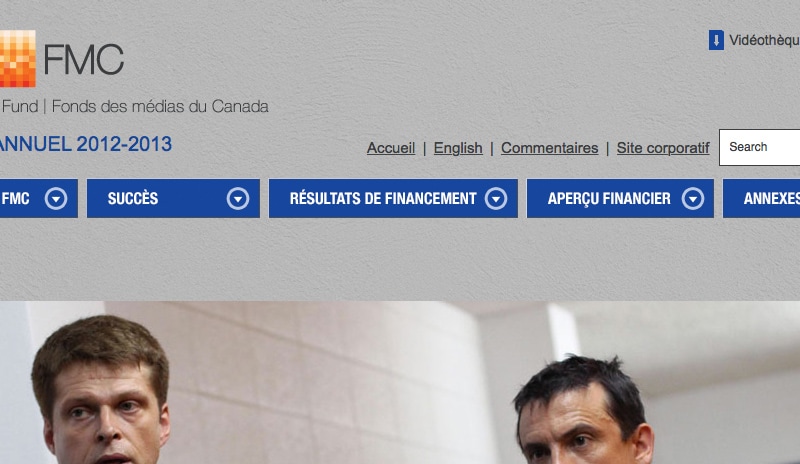Expand APERÇU FINANCIER circle arrow
The image size is (800, 464).
pos(693,199)
